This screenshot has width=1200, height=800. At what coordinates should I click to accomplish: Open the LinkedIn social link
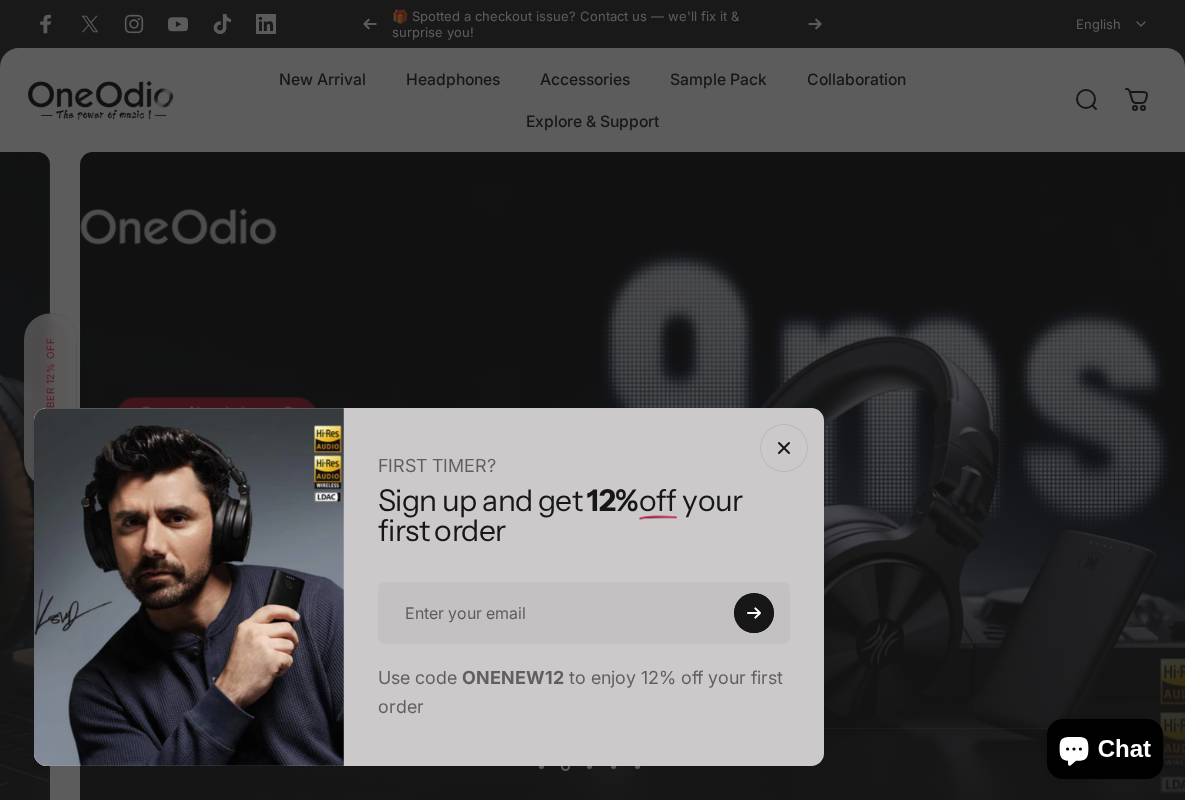click(266, 24)
